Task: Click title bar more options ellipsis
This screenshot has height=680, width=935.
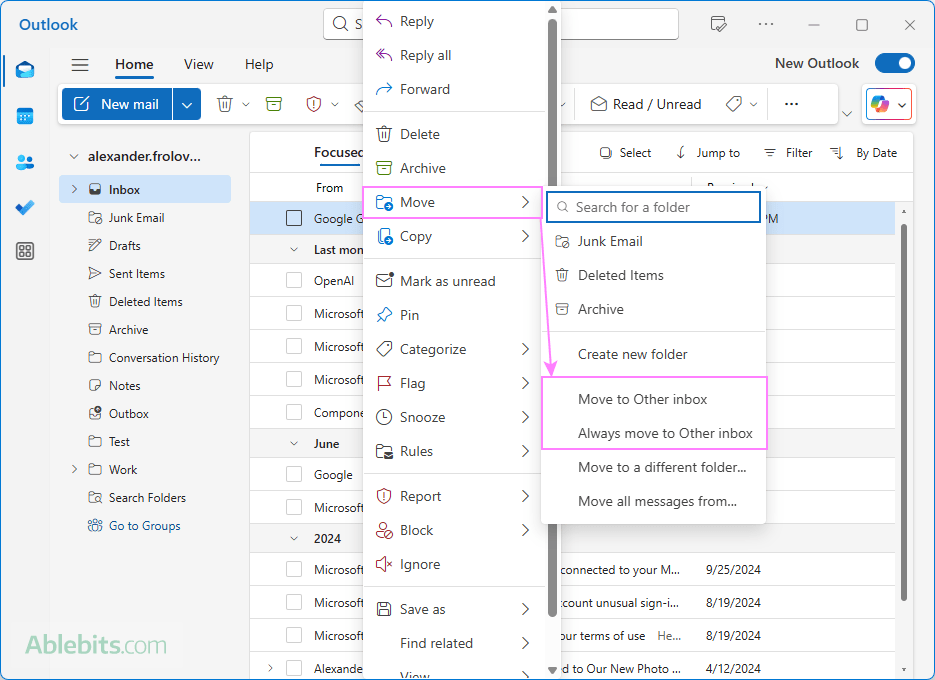Action: tap(766, 24)
